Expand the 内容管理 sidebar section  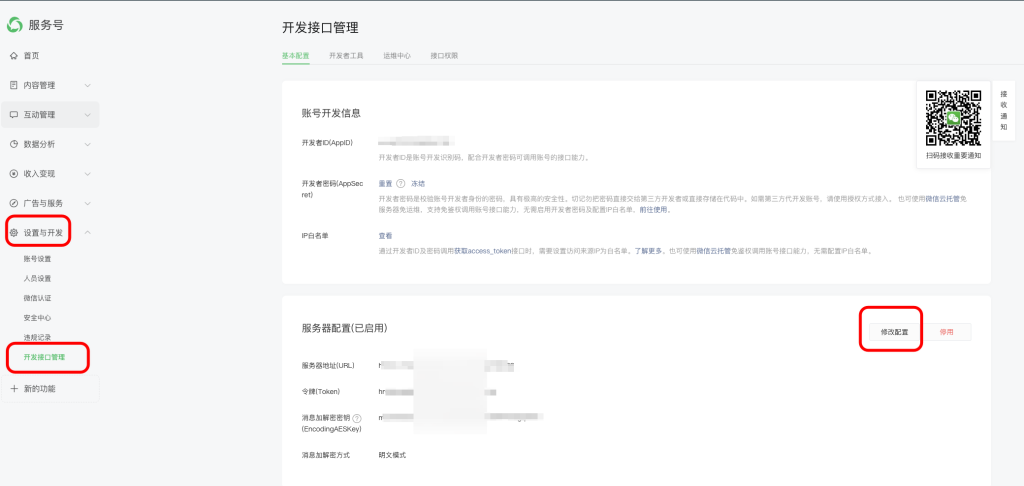click(x=88, y=86)
